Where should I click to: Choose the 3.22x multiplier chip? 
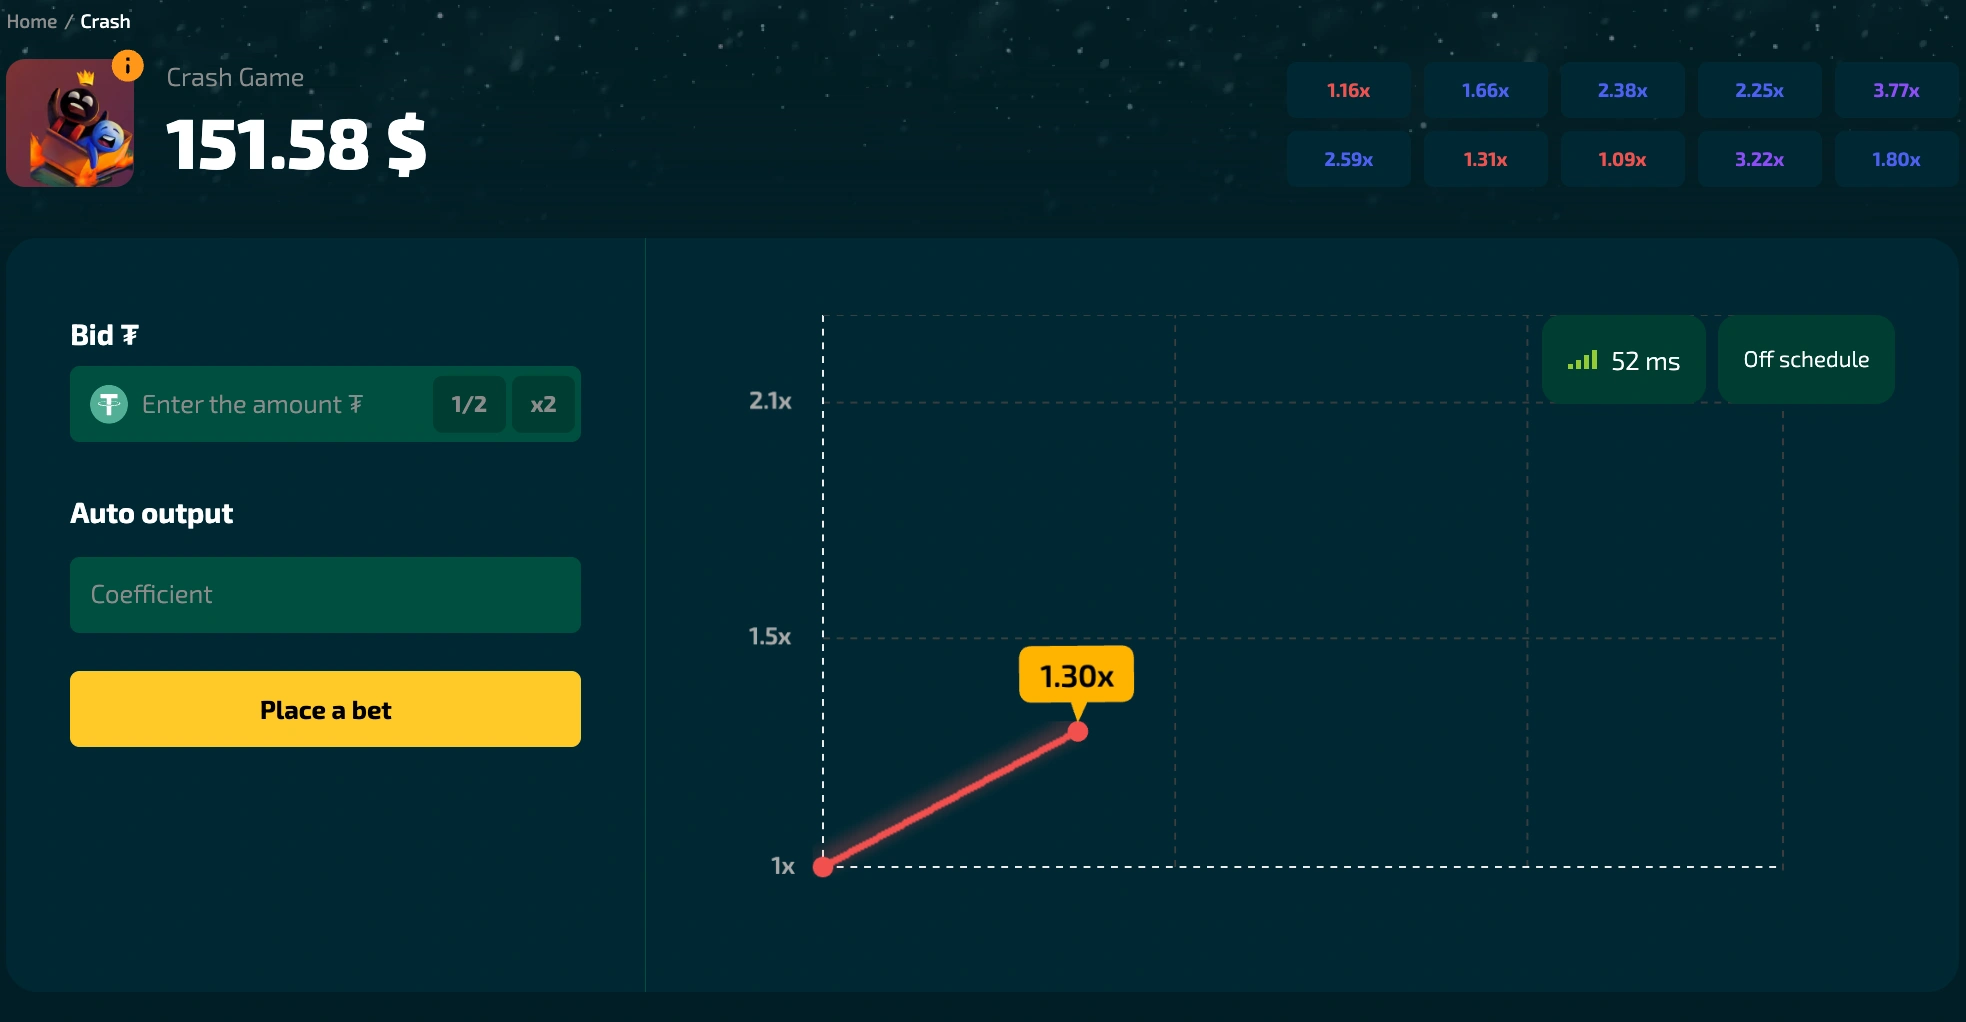click(1759, 159)
